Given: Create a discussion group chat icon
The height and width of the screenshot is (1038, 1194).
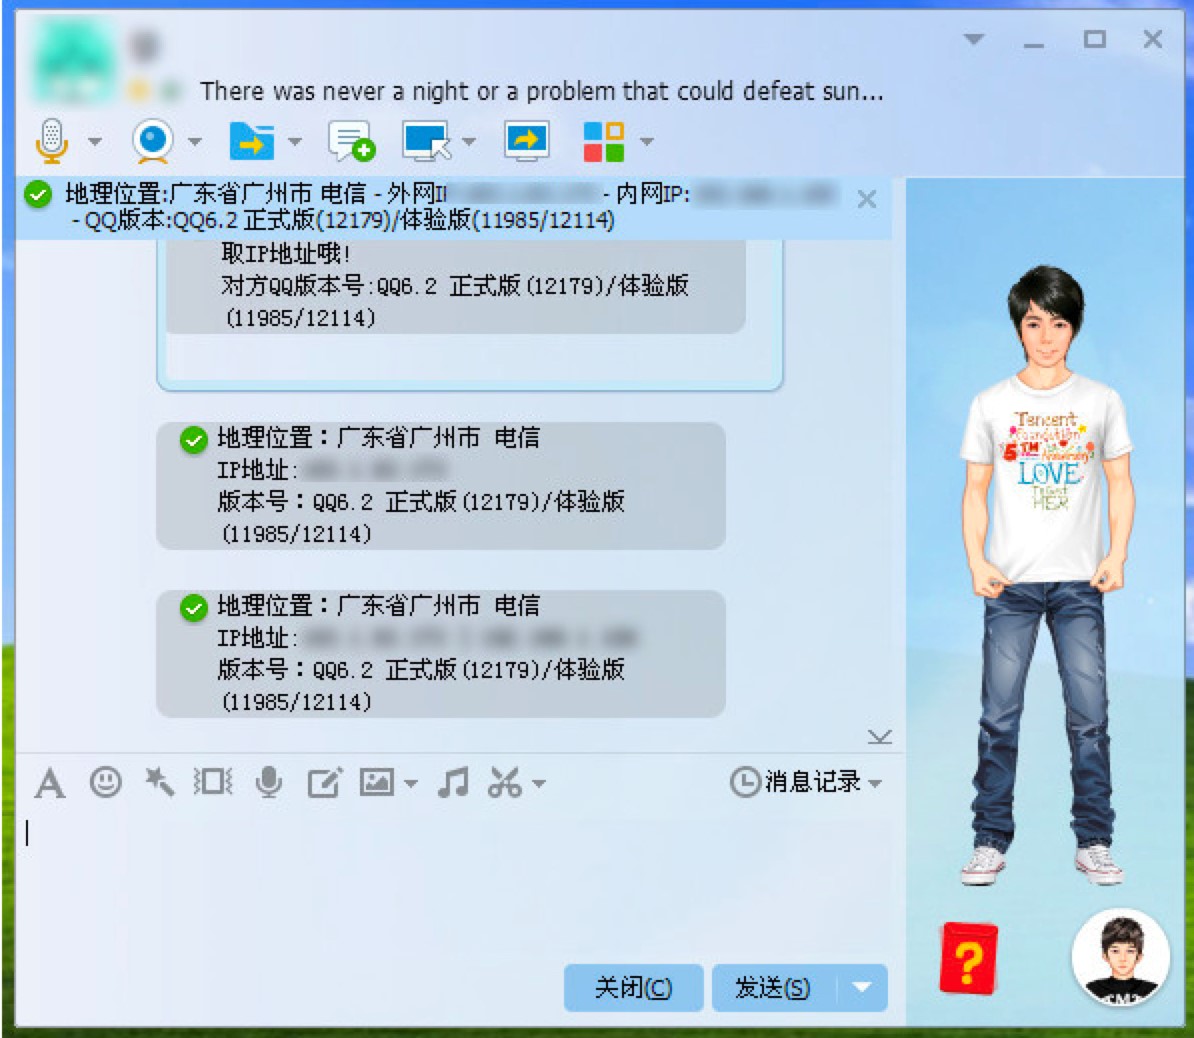Looking at the screenshot, I should [351, 141].
